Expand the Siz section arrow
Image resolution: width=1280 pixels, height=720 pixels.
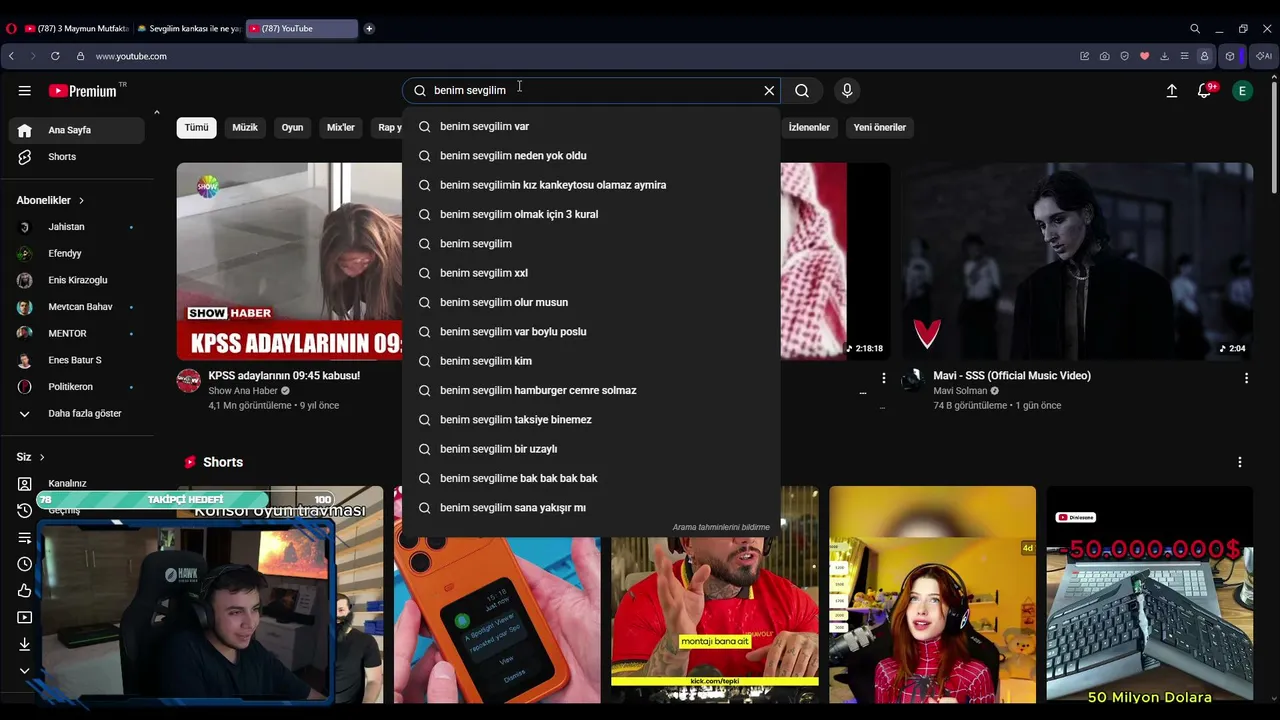point(42,457)
